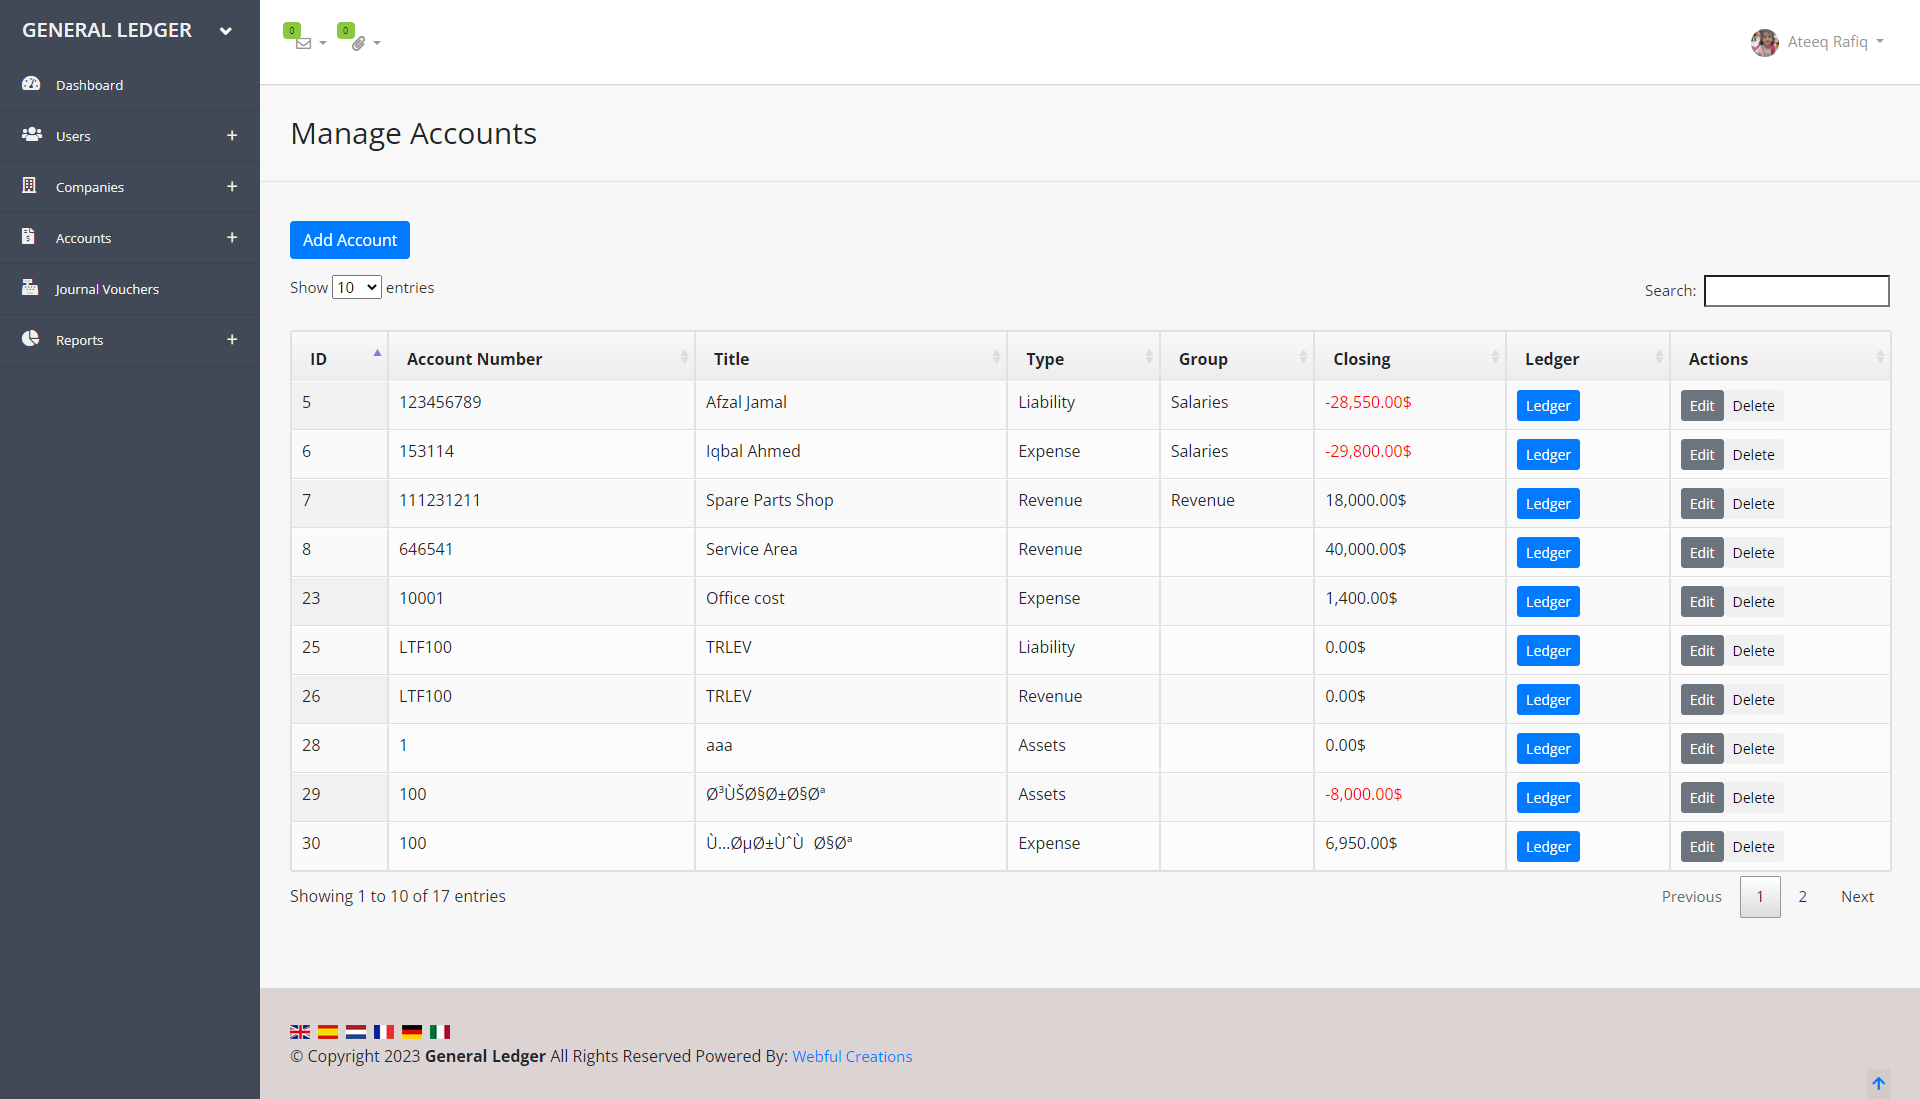Expand the Accounts sidebar submenu plus
Image resolution: width=1920 pixels, height=1099 pixels.
232,237
